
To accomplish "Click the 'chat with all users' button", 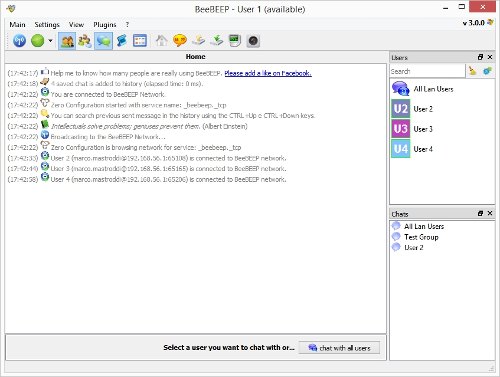I will coord(339,348).
